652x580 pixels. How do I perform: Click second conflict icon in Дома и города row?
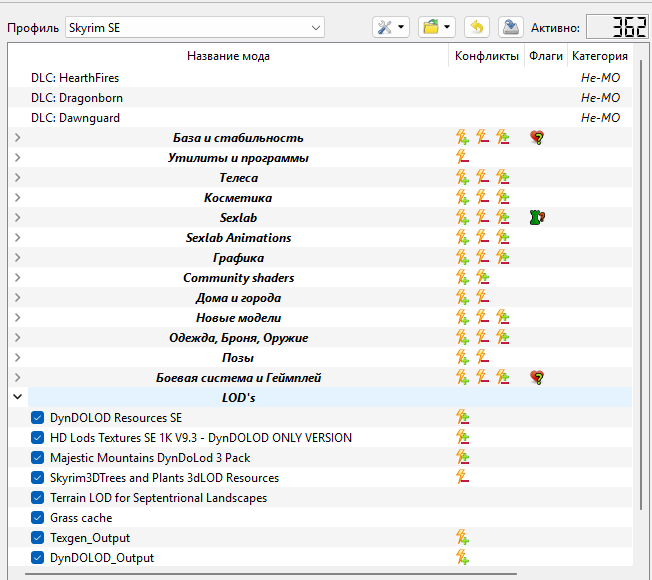pos(482,298)
